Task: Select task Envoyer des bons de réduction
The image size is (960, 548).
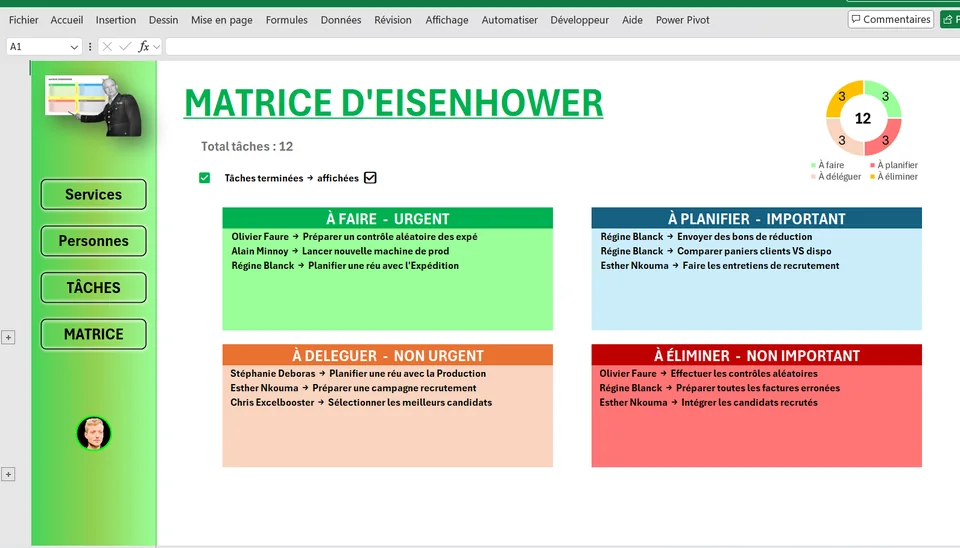Action: click(x=744, y=236)
